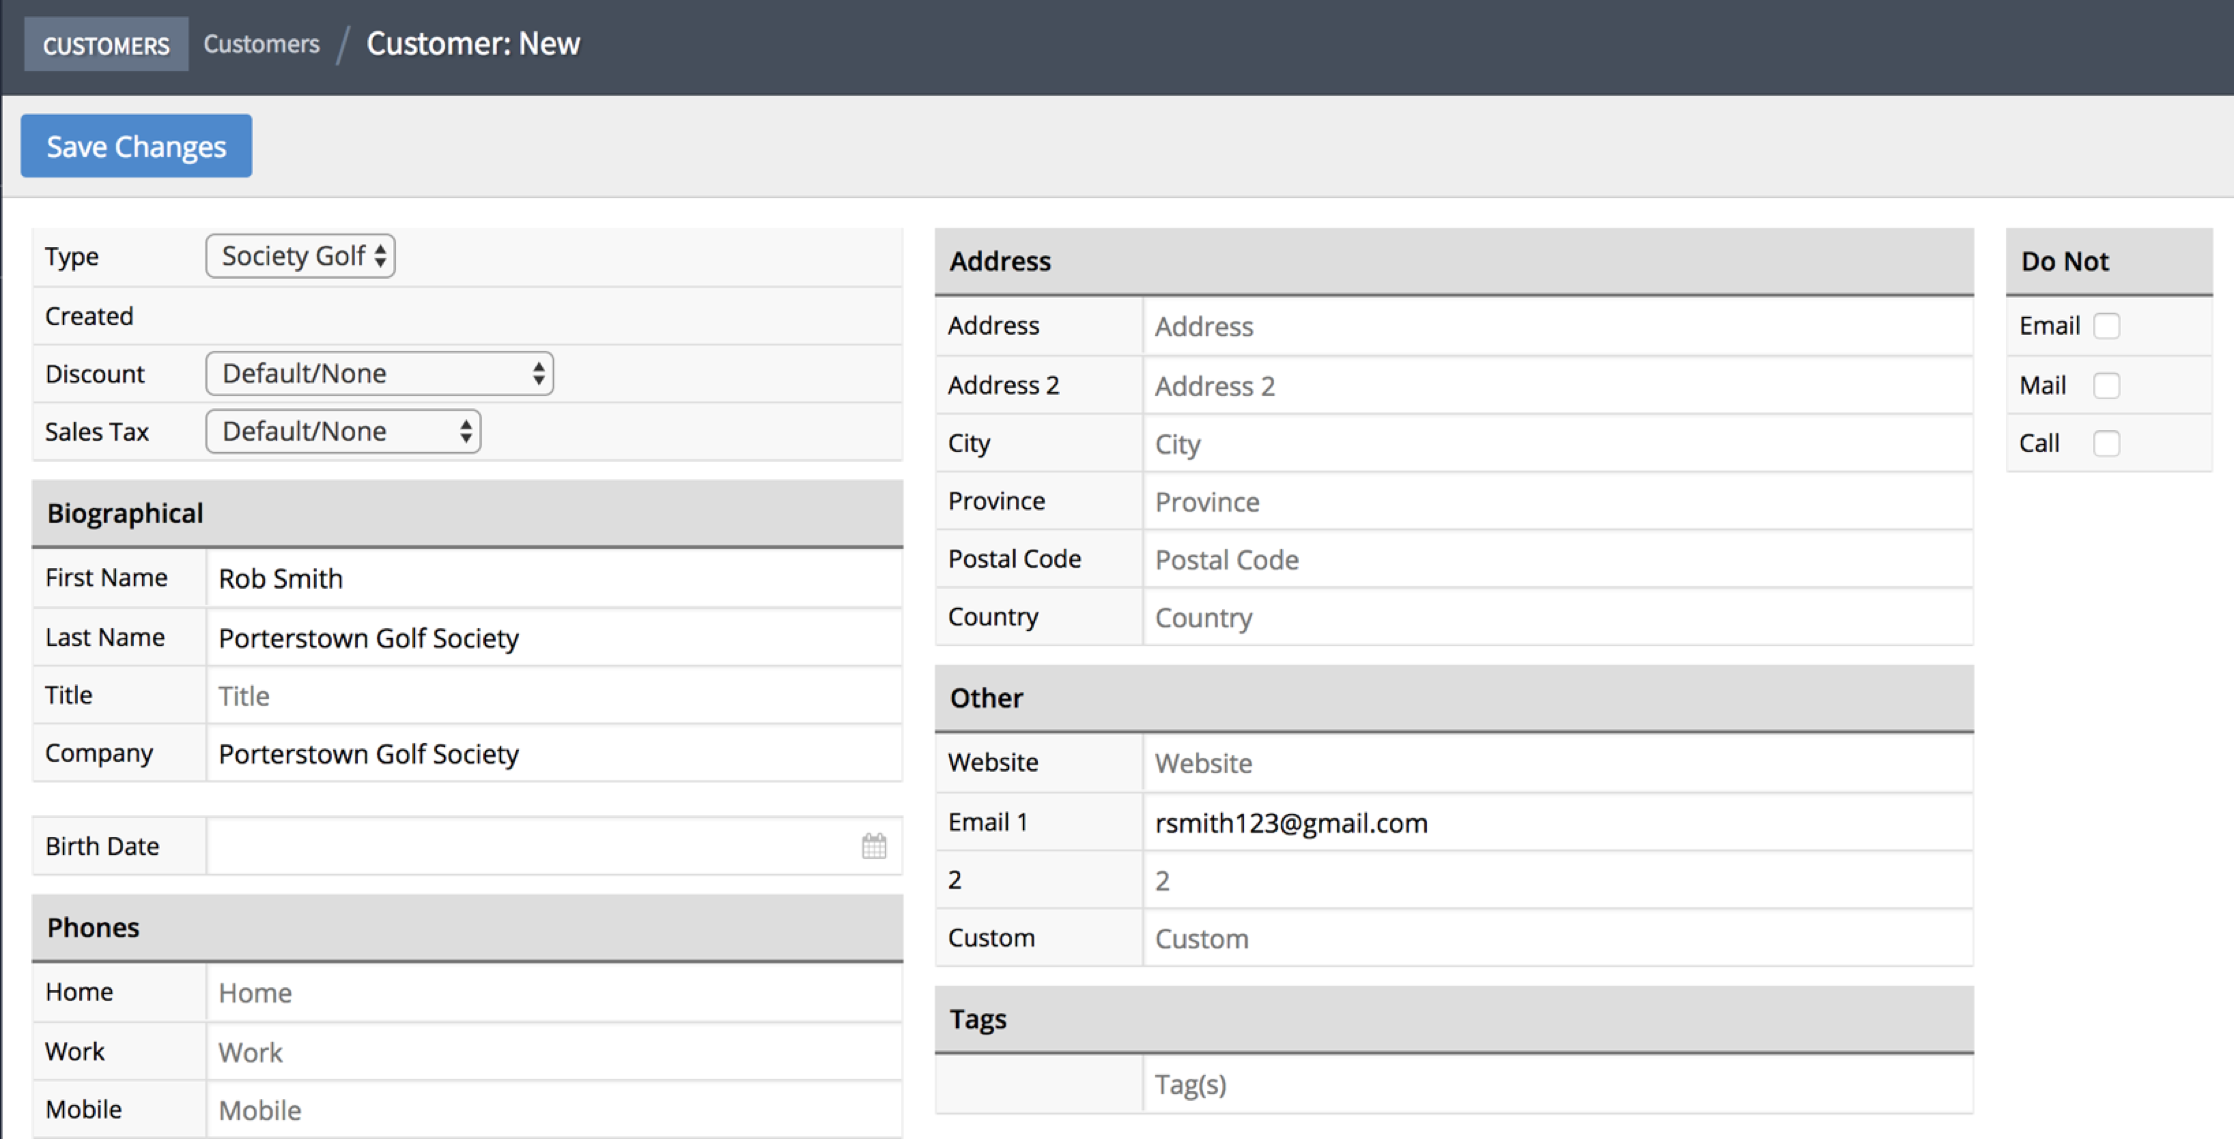Enable the Do Not Email checkbox
Screen dimensions: 2234x1139
click(x=2106, y=326)
